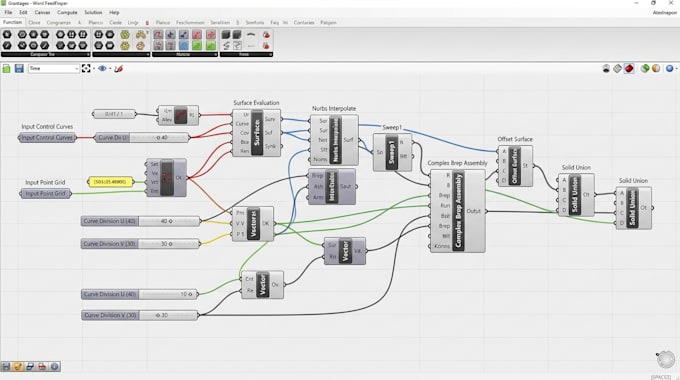Expand the third ribbon panel's black bar arrow
Viewport: 680px width, 380px height.
(x=216, y=55)
